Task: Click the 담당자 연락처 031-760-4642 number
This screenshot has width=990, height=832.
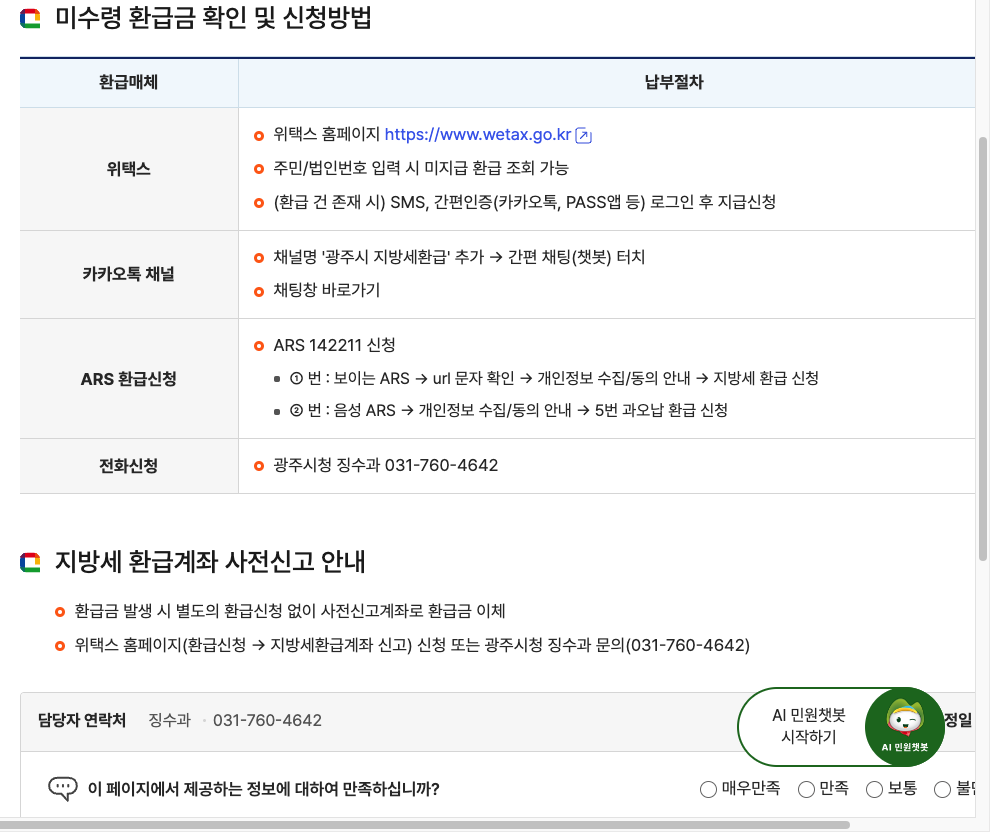Action: click(267, 720)
